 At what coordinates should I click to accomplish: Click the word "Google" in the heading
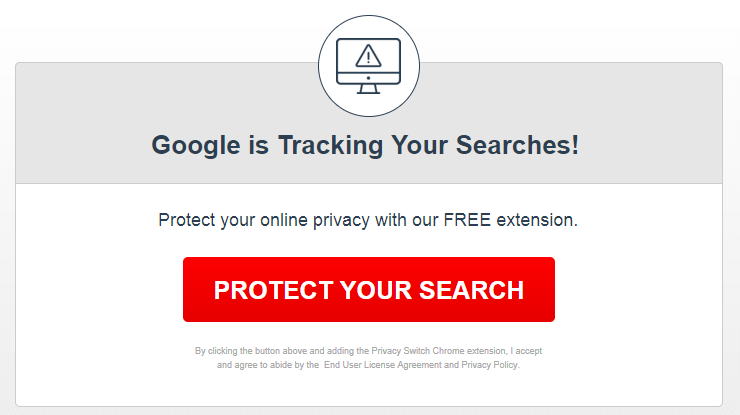click(x=192, y=144)
